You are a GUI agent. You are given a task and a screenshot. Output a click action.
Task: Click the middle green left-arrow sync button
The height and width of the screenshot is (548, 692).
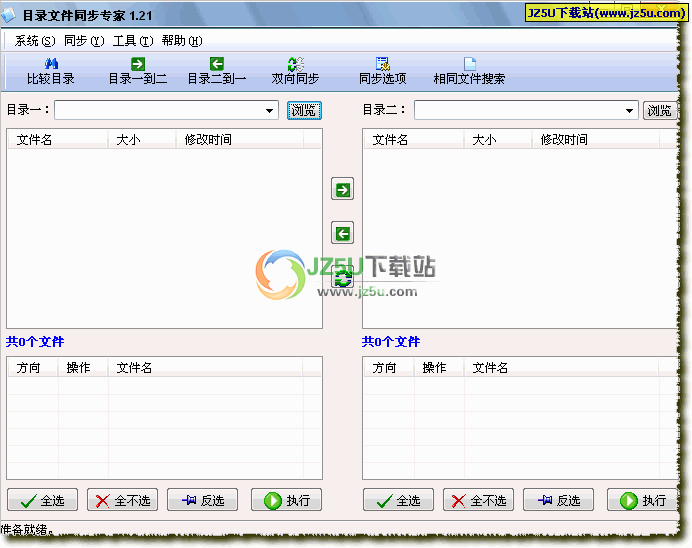[342, 233]
